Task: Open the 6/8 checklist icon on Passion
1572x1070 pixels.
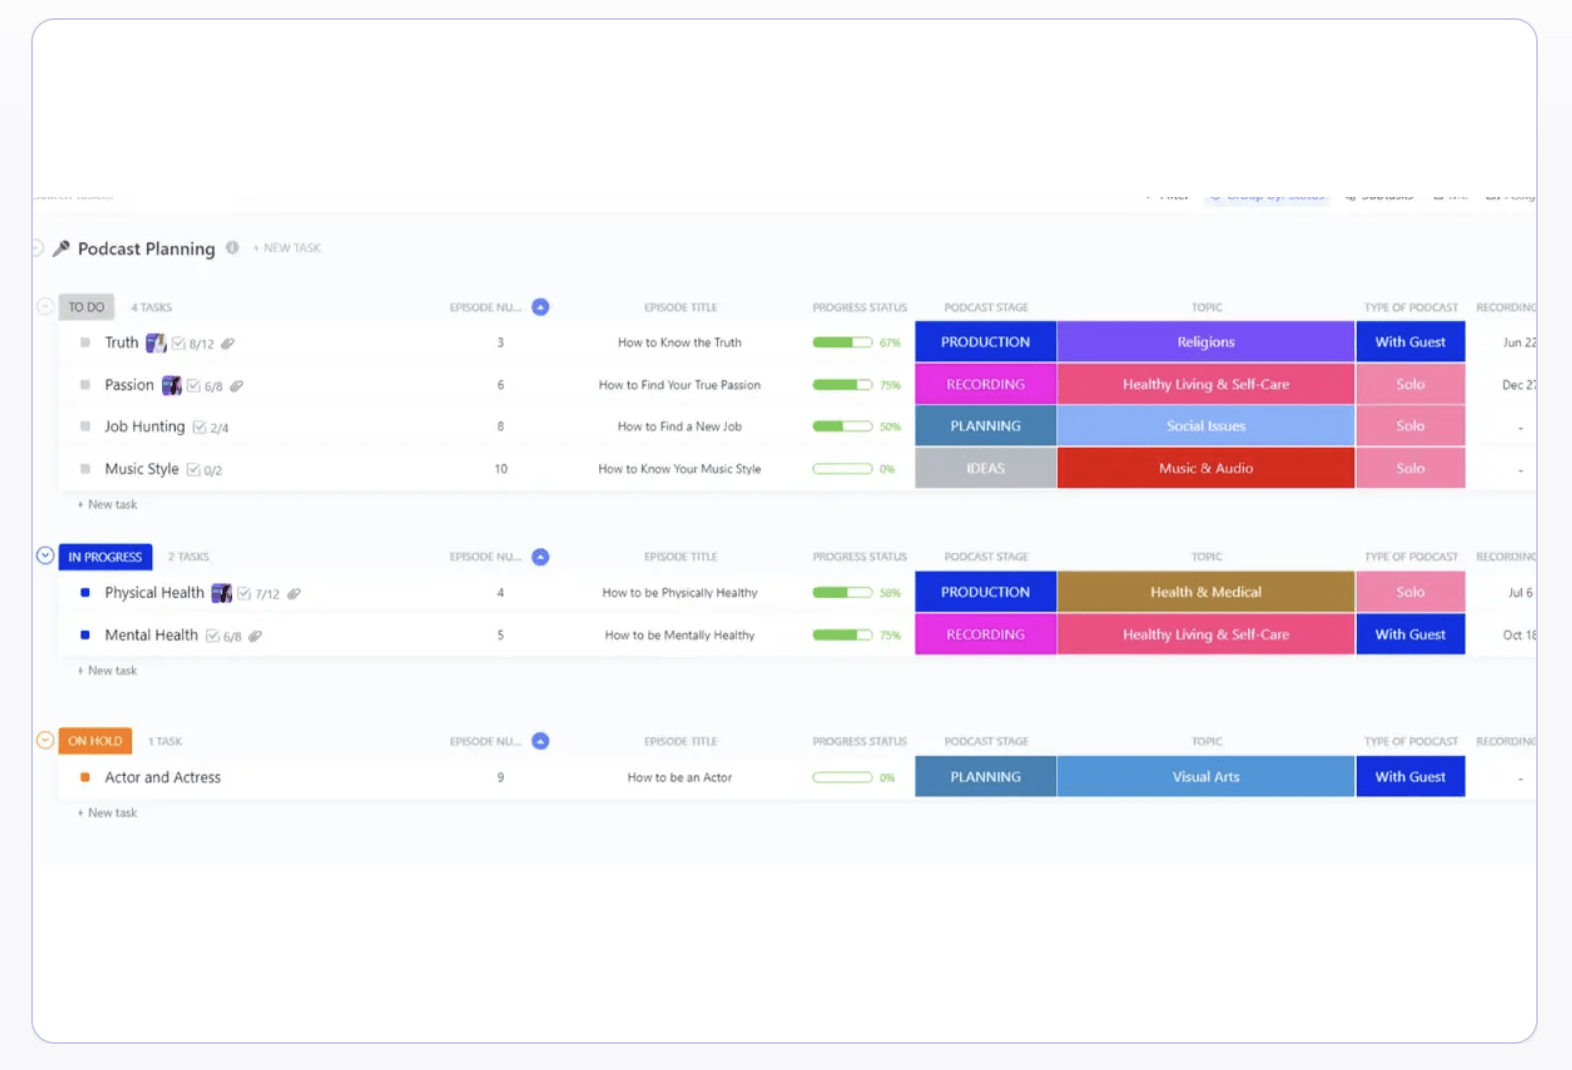Action: [x=194, y=385]
